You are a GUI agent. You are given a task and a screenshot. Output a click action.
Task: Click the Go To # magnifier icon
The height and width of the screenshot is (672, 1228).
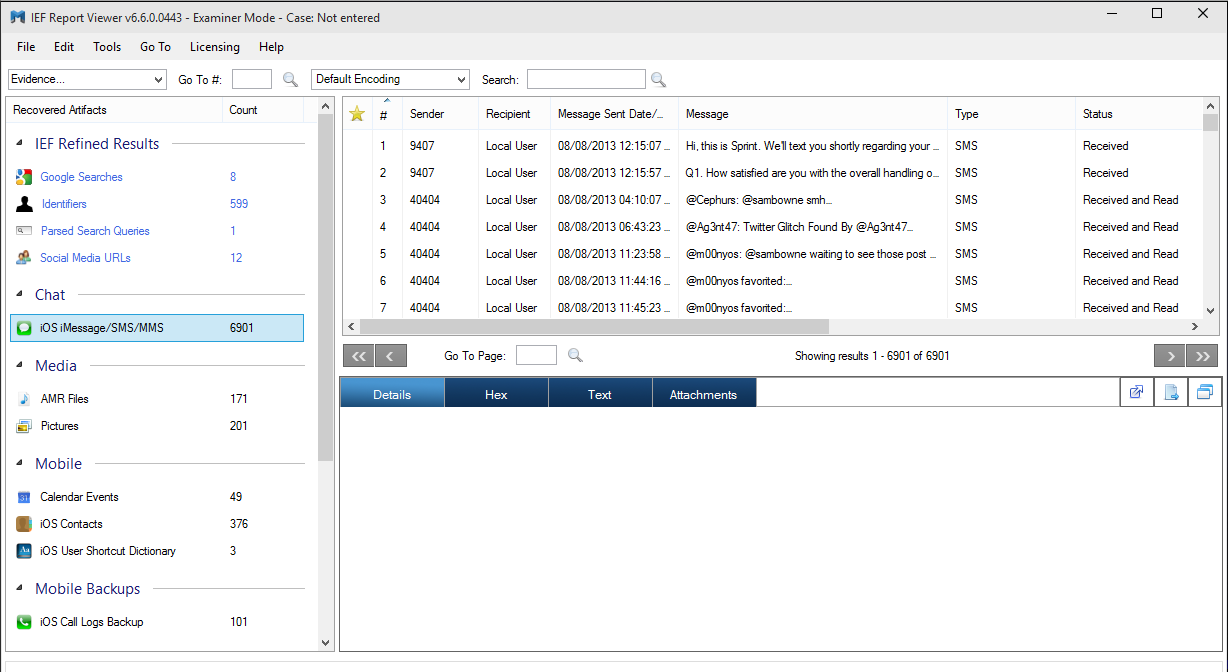(x=290, y=80)
